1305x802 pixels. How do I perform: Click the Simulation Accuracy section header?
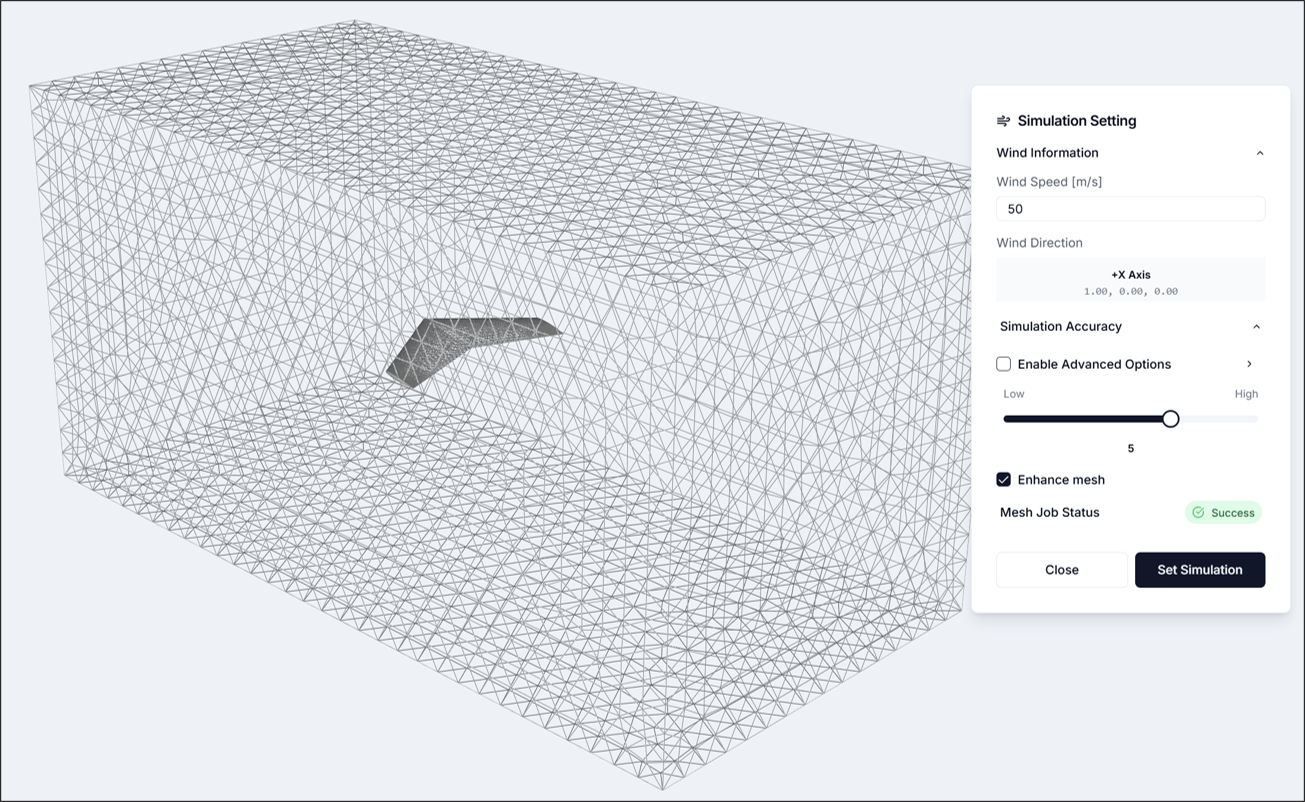[x=1060, y=327]
